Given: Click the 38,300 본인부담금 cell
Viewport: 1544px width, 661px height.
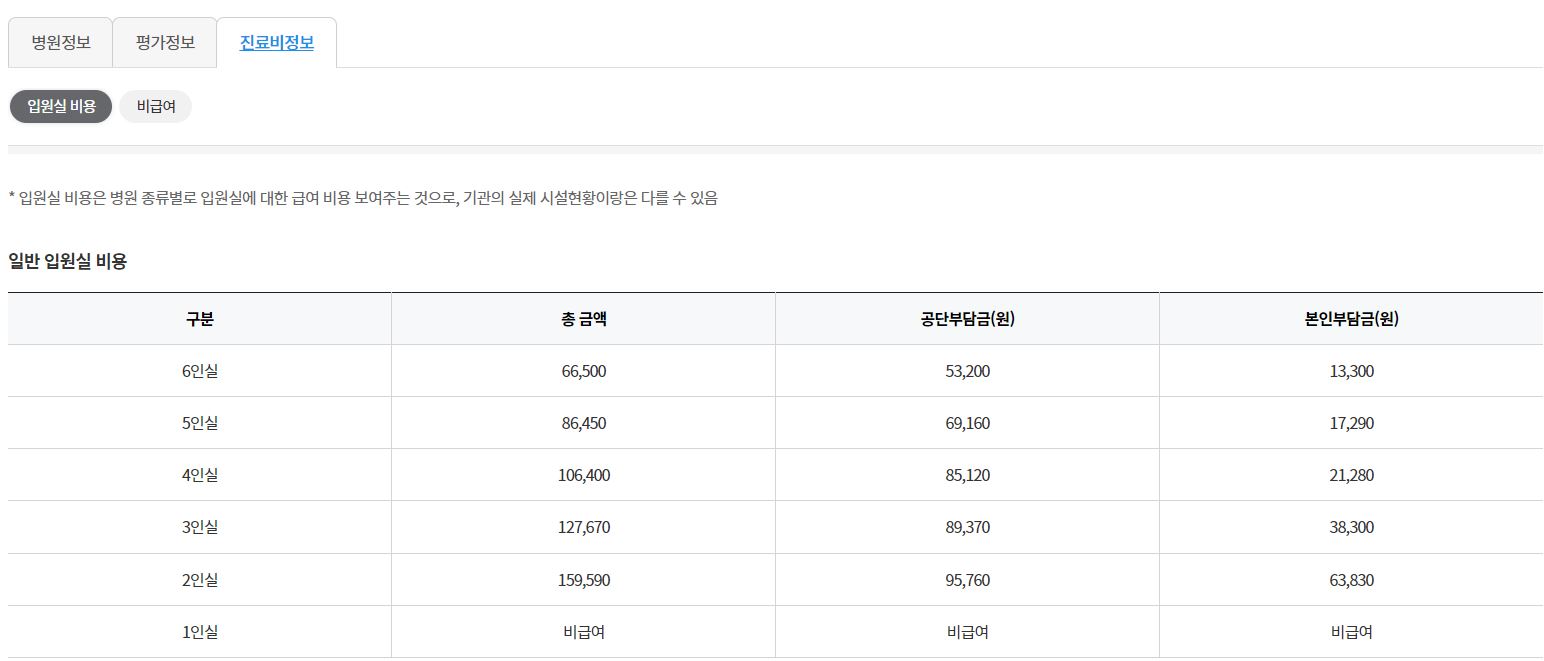Looking at the screenshot, I should click(x=1350, y=527).
